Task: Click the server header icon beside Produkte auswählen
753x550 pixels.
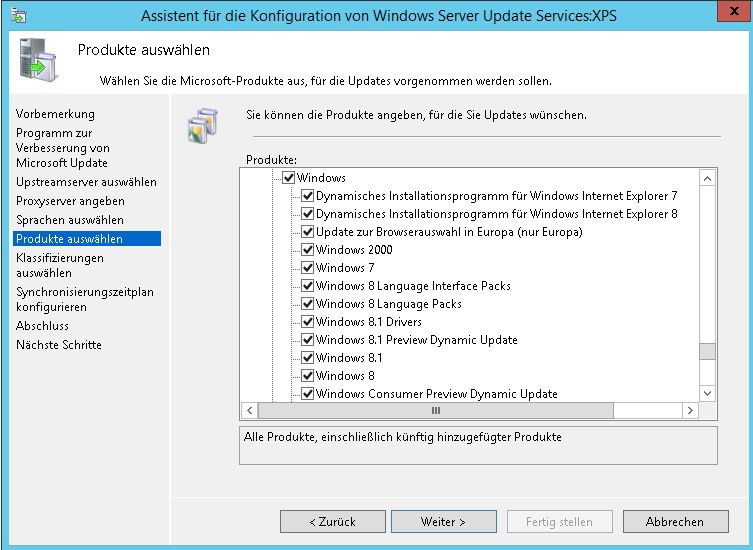Action: point(38,60)
